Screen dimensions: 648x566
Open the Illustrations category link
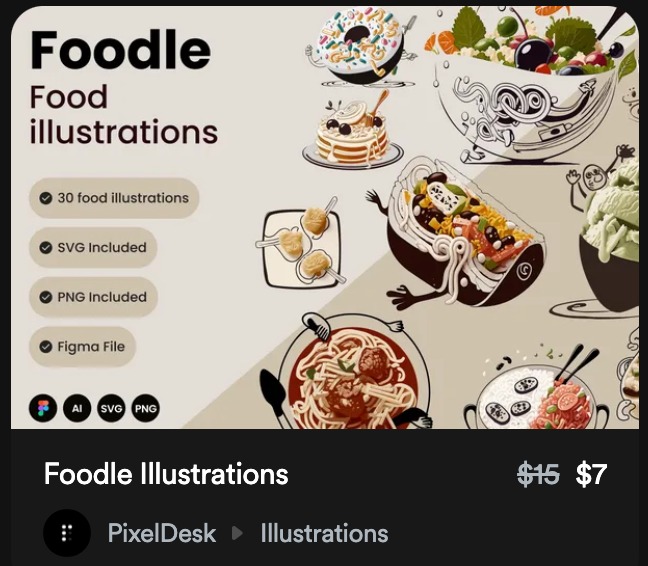[324, 533]
